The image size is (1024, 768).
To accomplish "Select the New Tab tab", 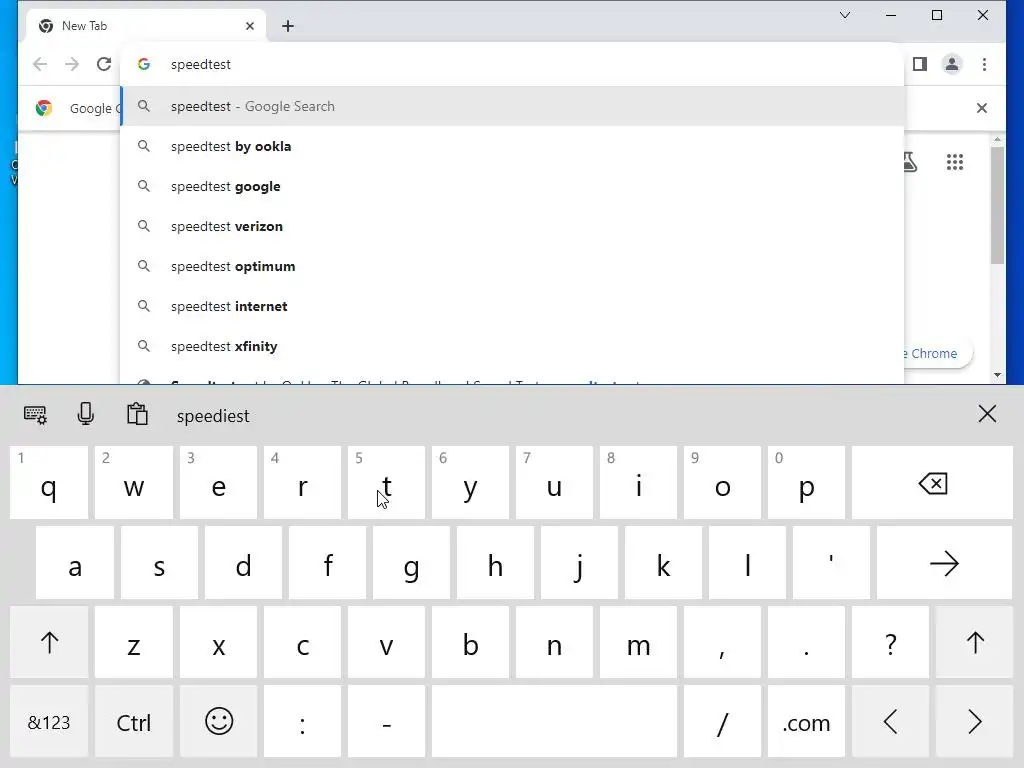I will (144, 26).
